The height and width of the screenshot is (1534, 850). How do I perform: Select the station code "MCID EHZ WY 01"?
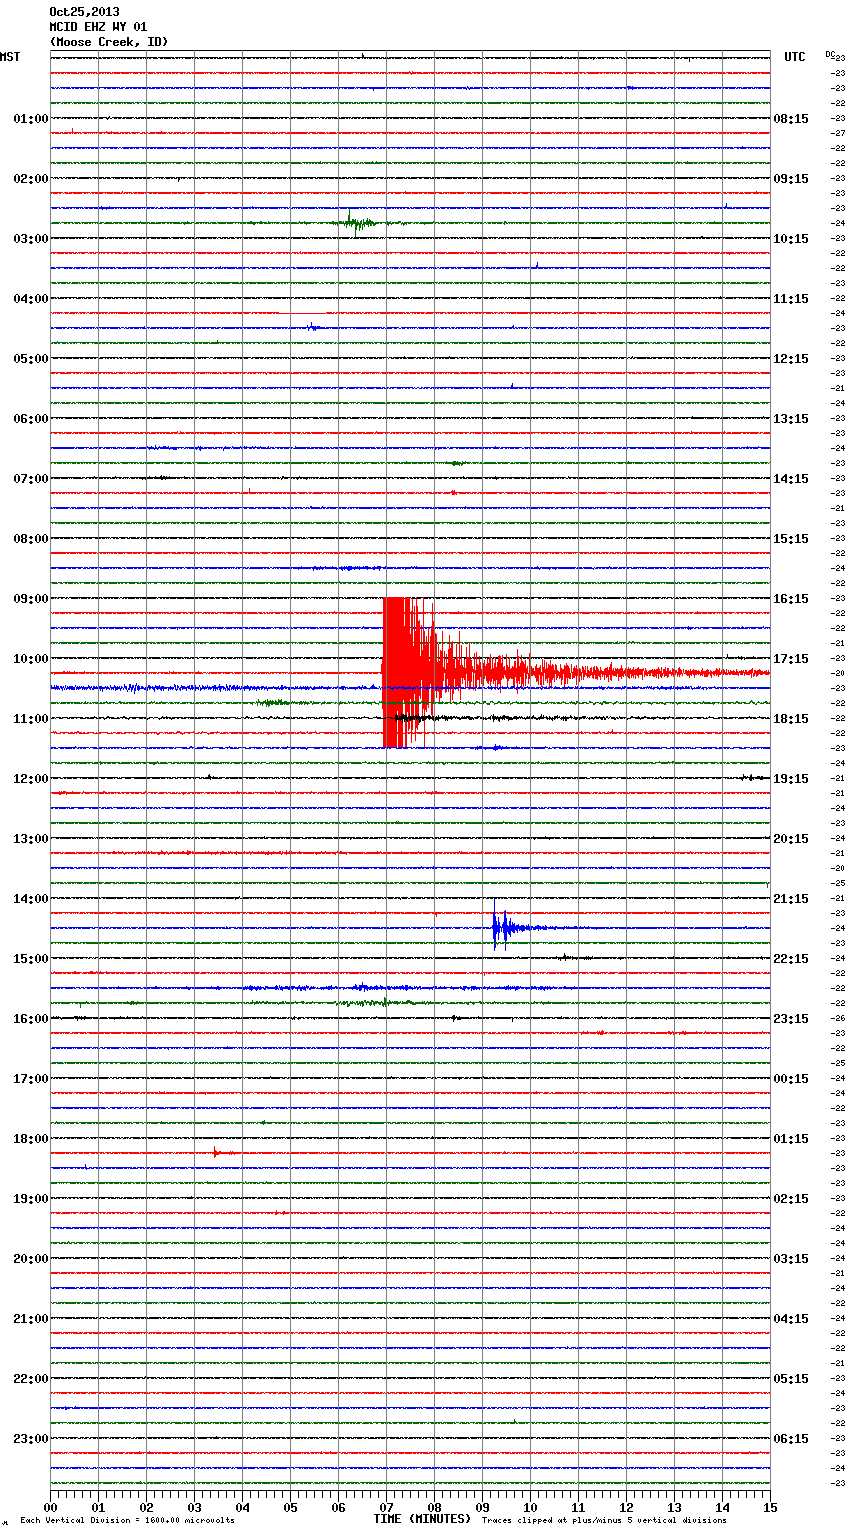(x=98, y=27)
